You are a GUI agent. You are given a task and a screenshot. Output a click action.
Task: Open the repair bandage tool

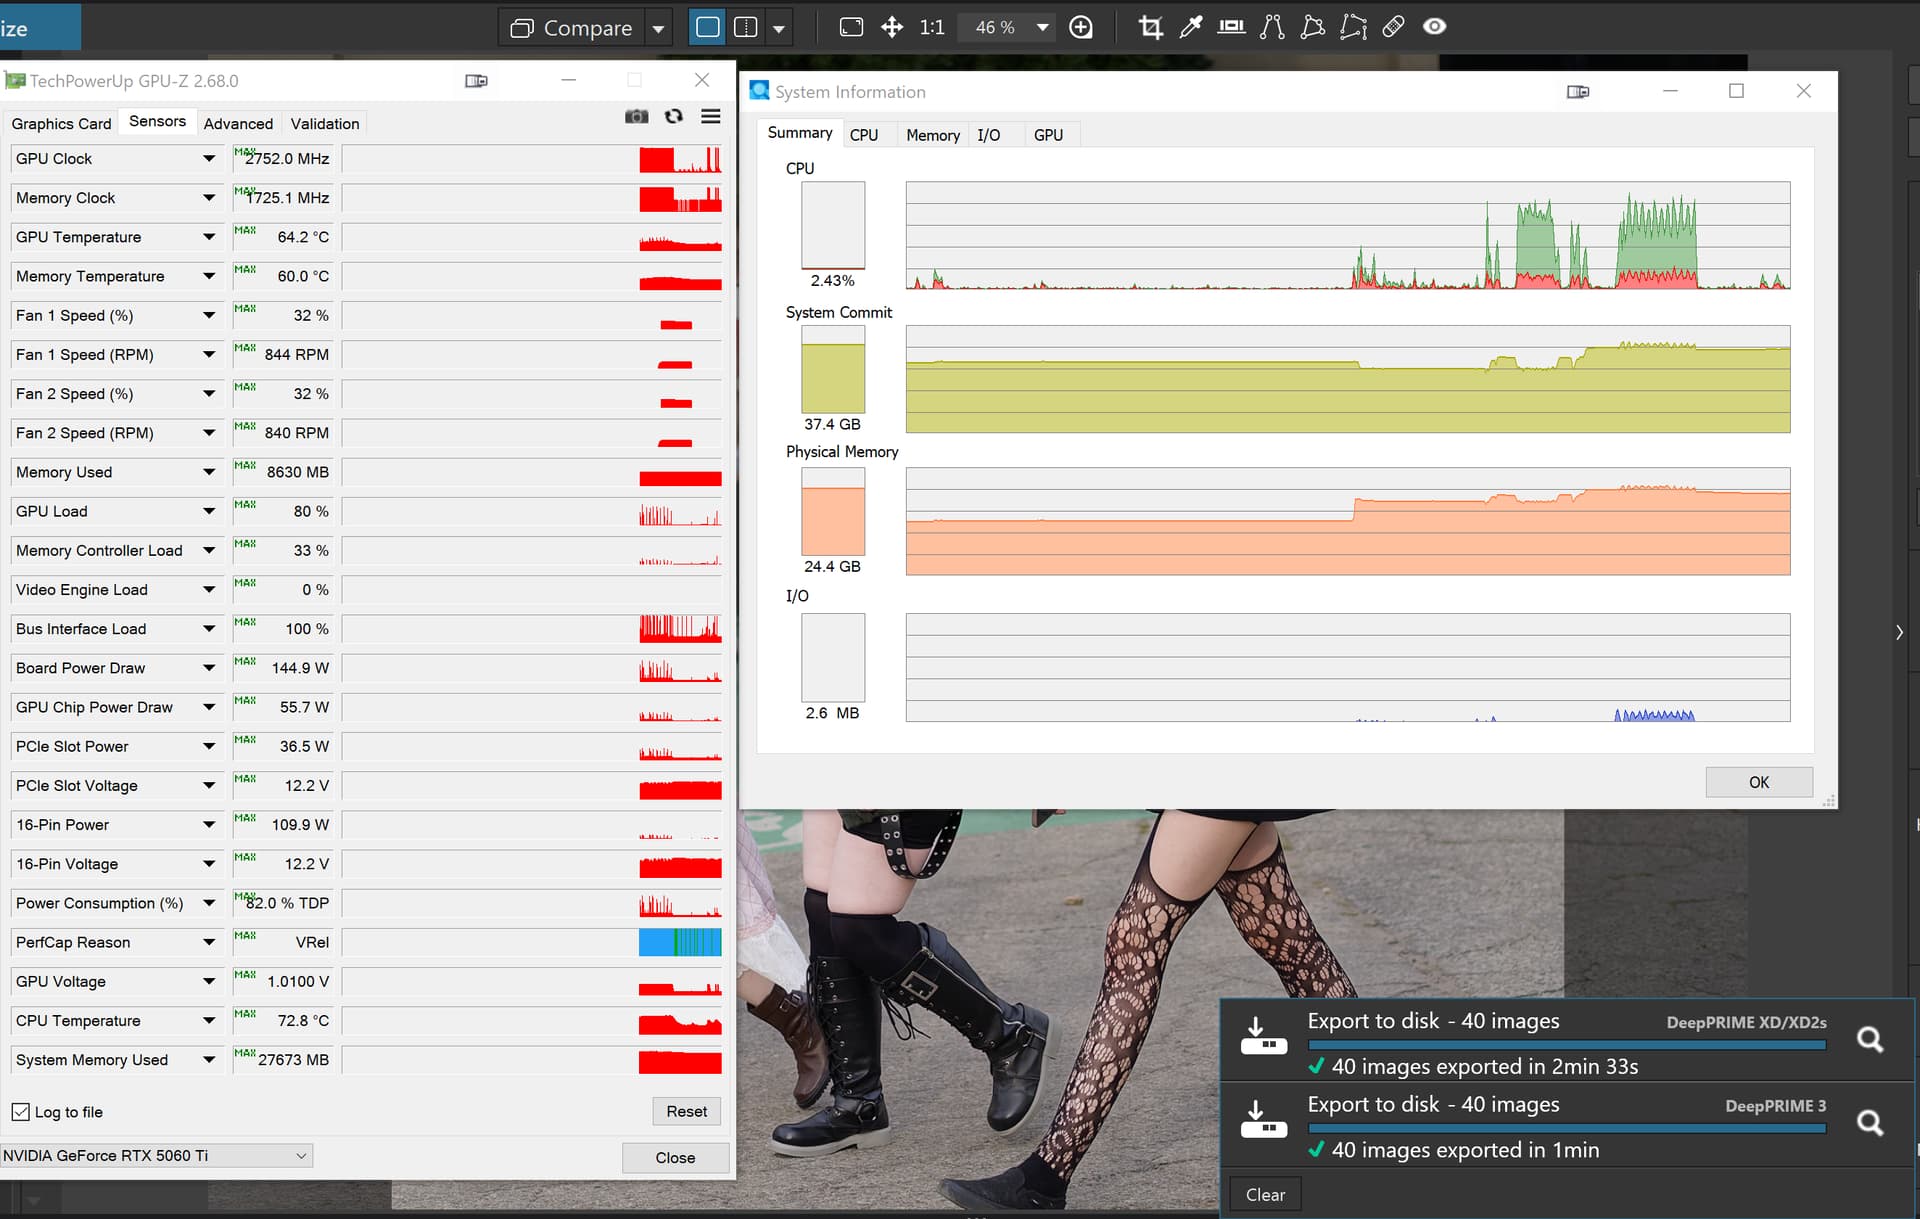[x=1393, y=27]
